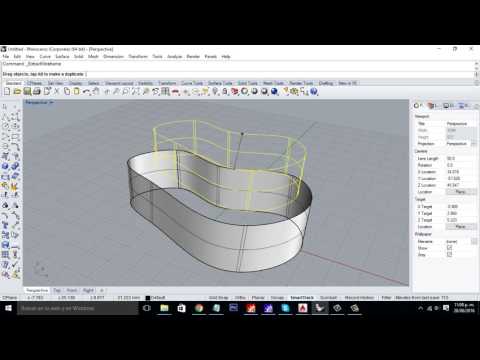
Task: Click the wallpaper Filename browse button
Action: coord(474,241)
